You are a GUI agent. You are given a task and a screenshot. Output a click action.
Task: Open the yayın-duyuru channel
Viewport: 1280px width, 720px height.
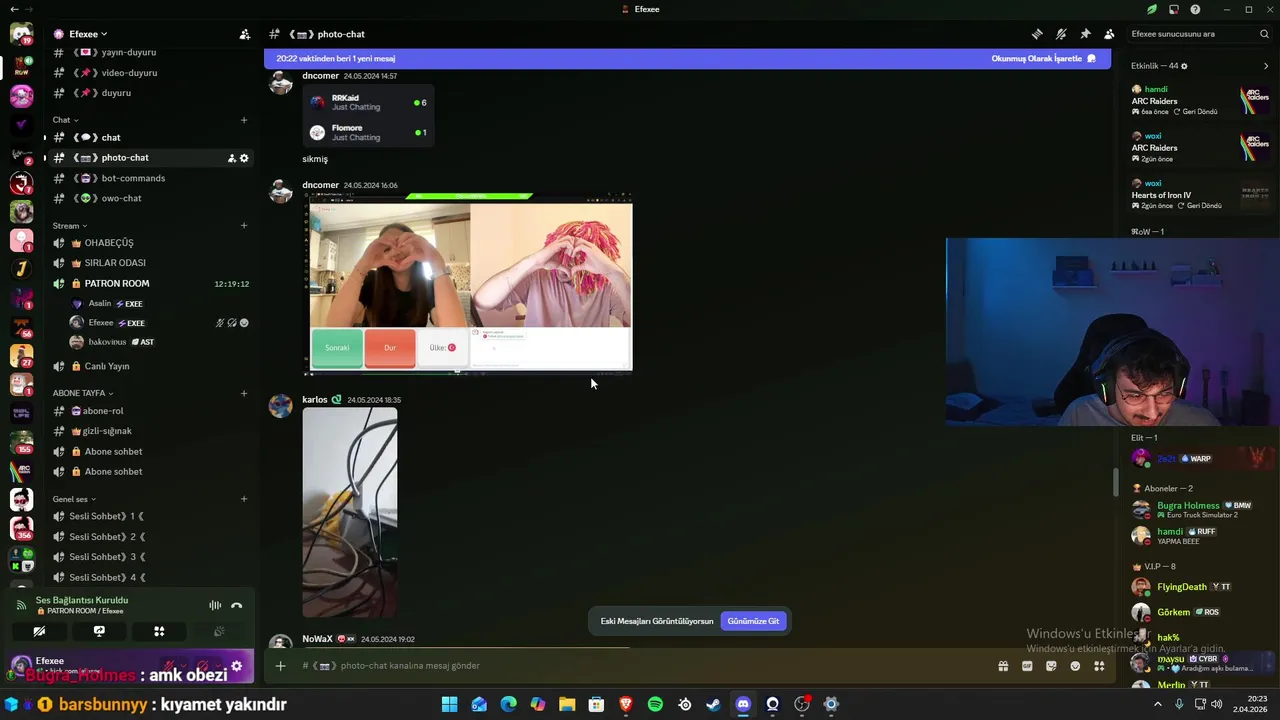pos(128,52)
